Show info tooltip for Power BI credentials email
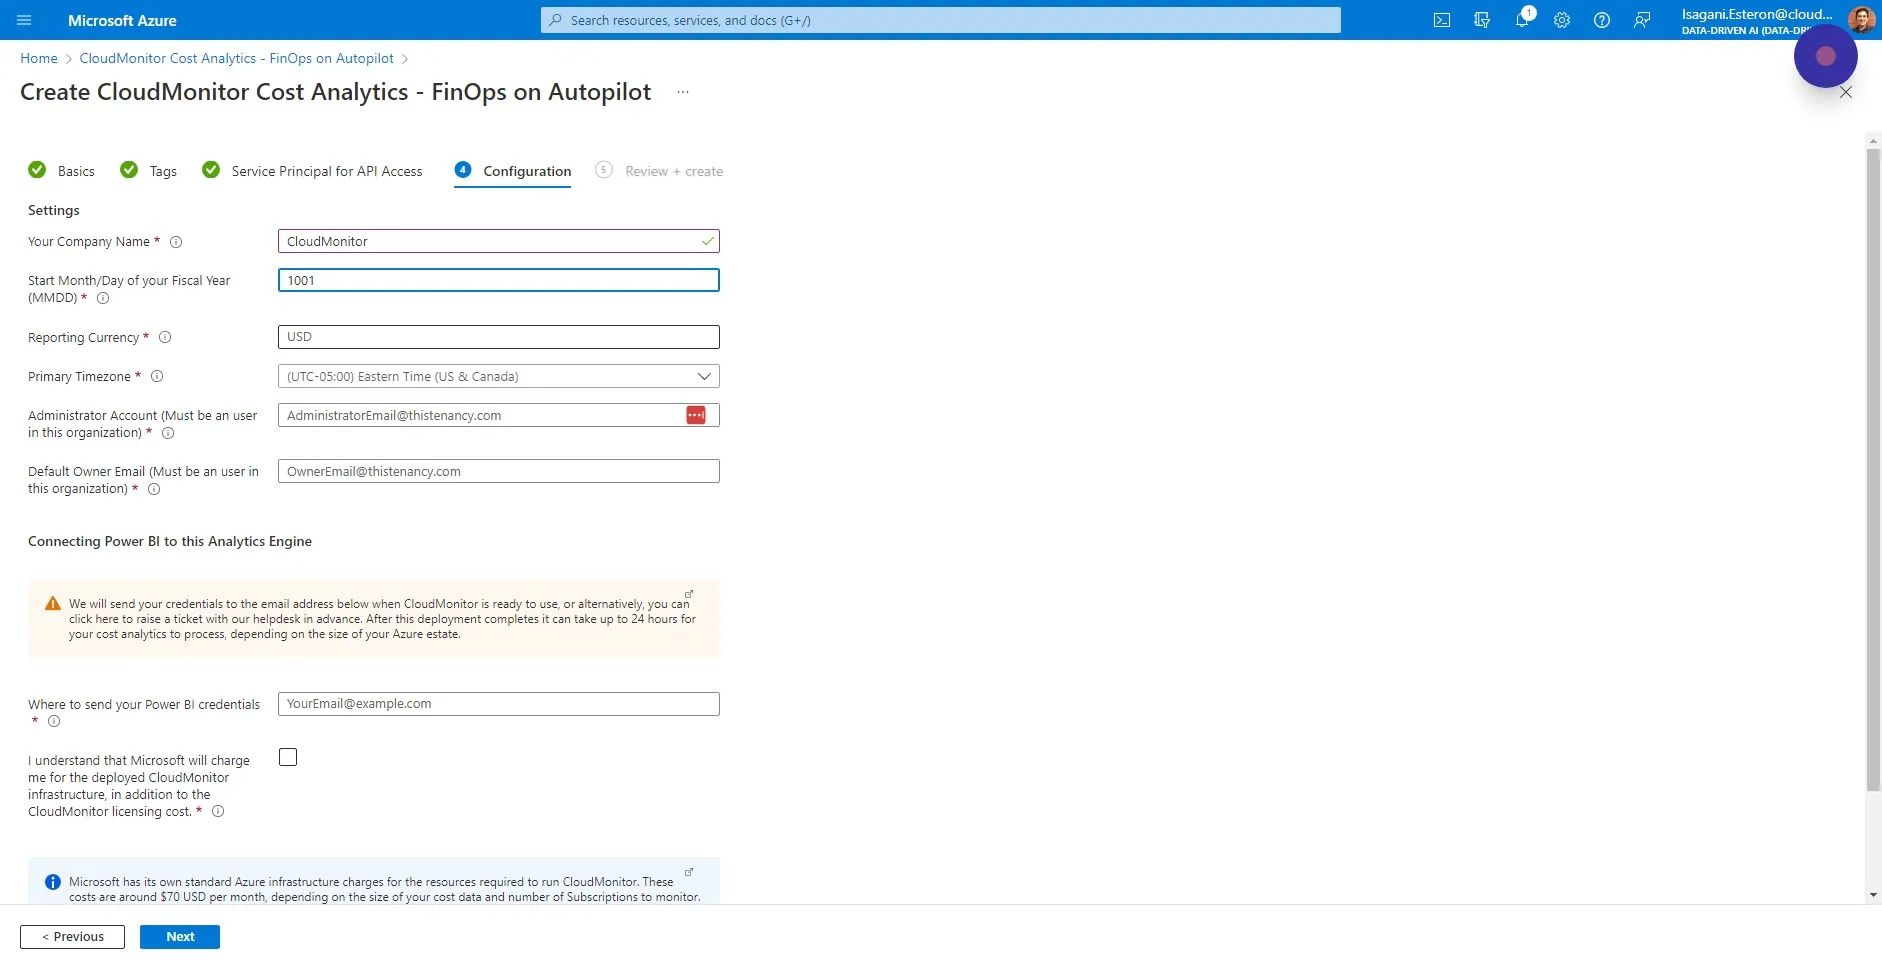The width and height of the screenshot is (1882, 969). [x=54, y=721]
